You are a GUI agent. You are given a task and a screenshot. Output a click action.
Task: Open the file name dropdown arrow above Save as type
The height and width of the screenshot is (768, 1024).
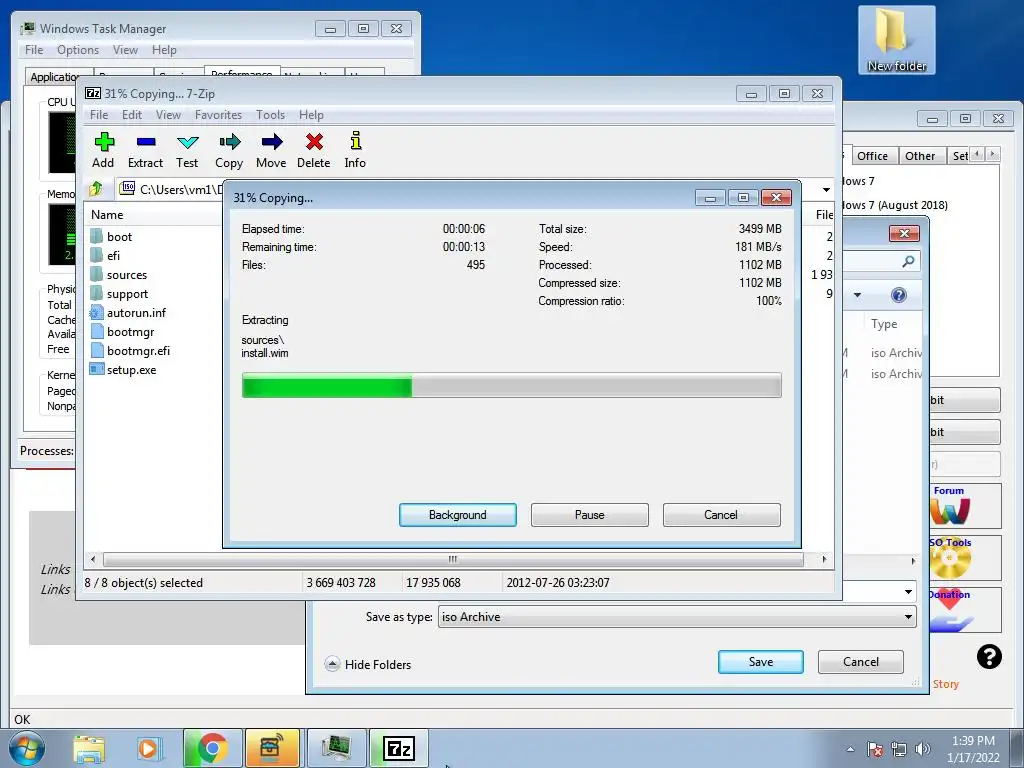tap(908, 592)
